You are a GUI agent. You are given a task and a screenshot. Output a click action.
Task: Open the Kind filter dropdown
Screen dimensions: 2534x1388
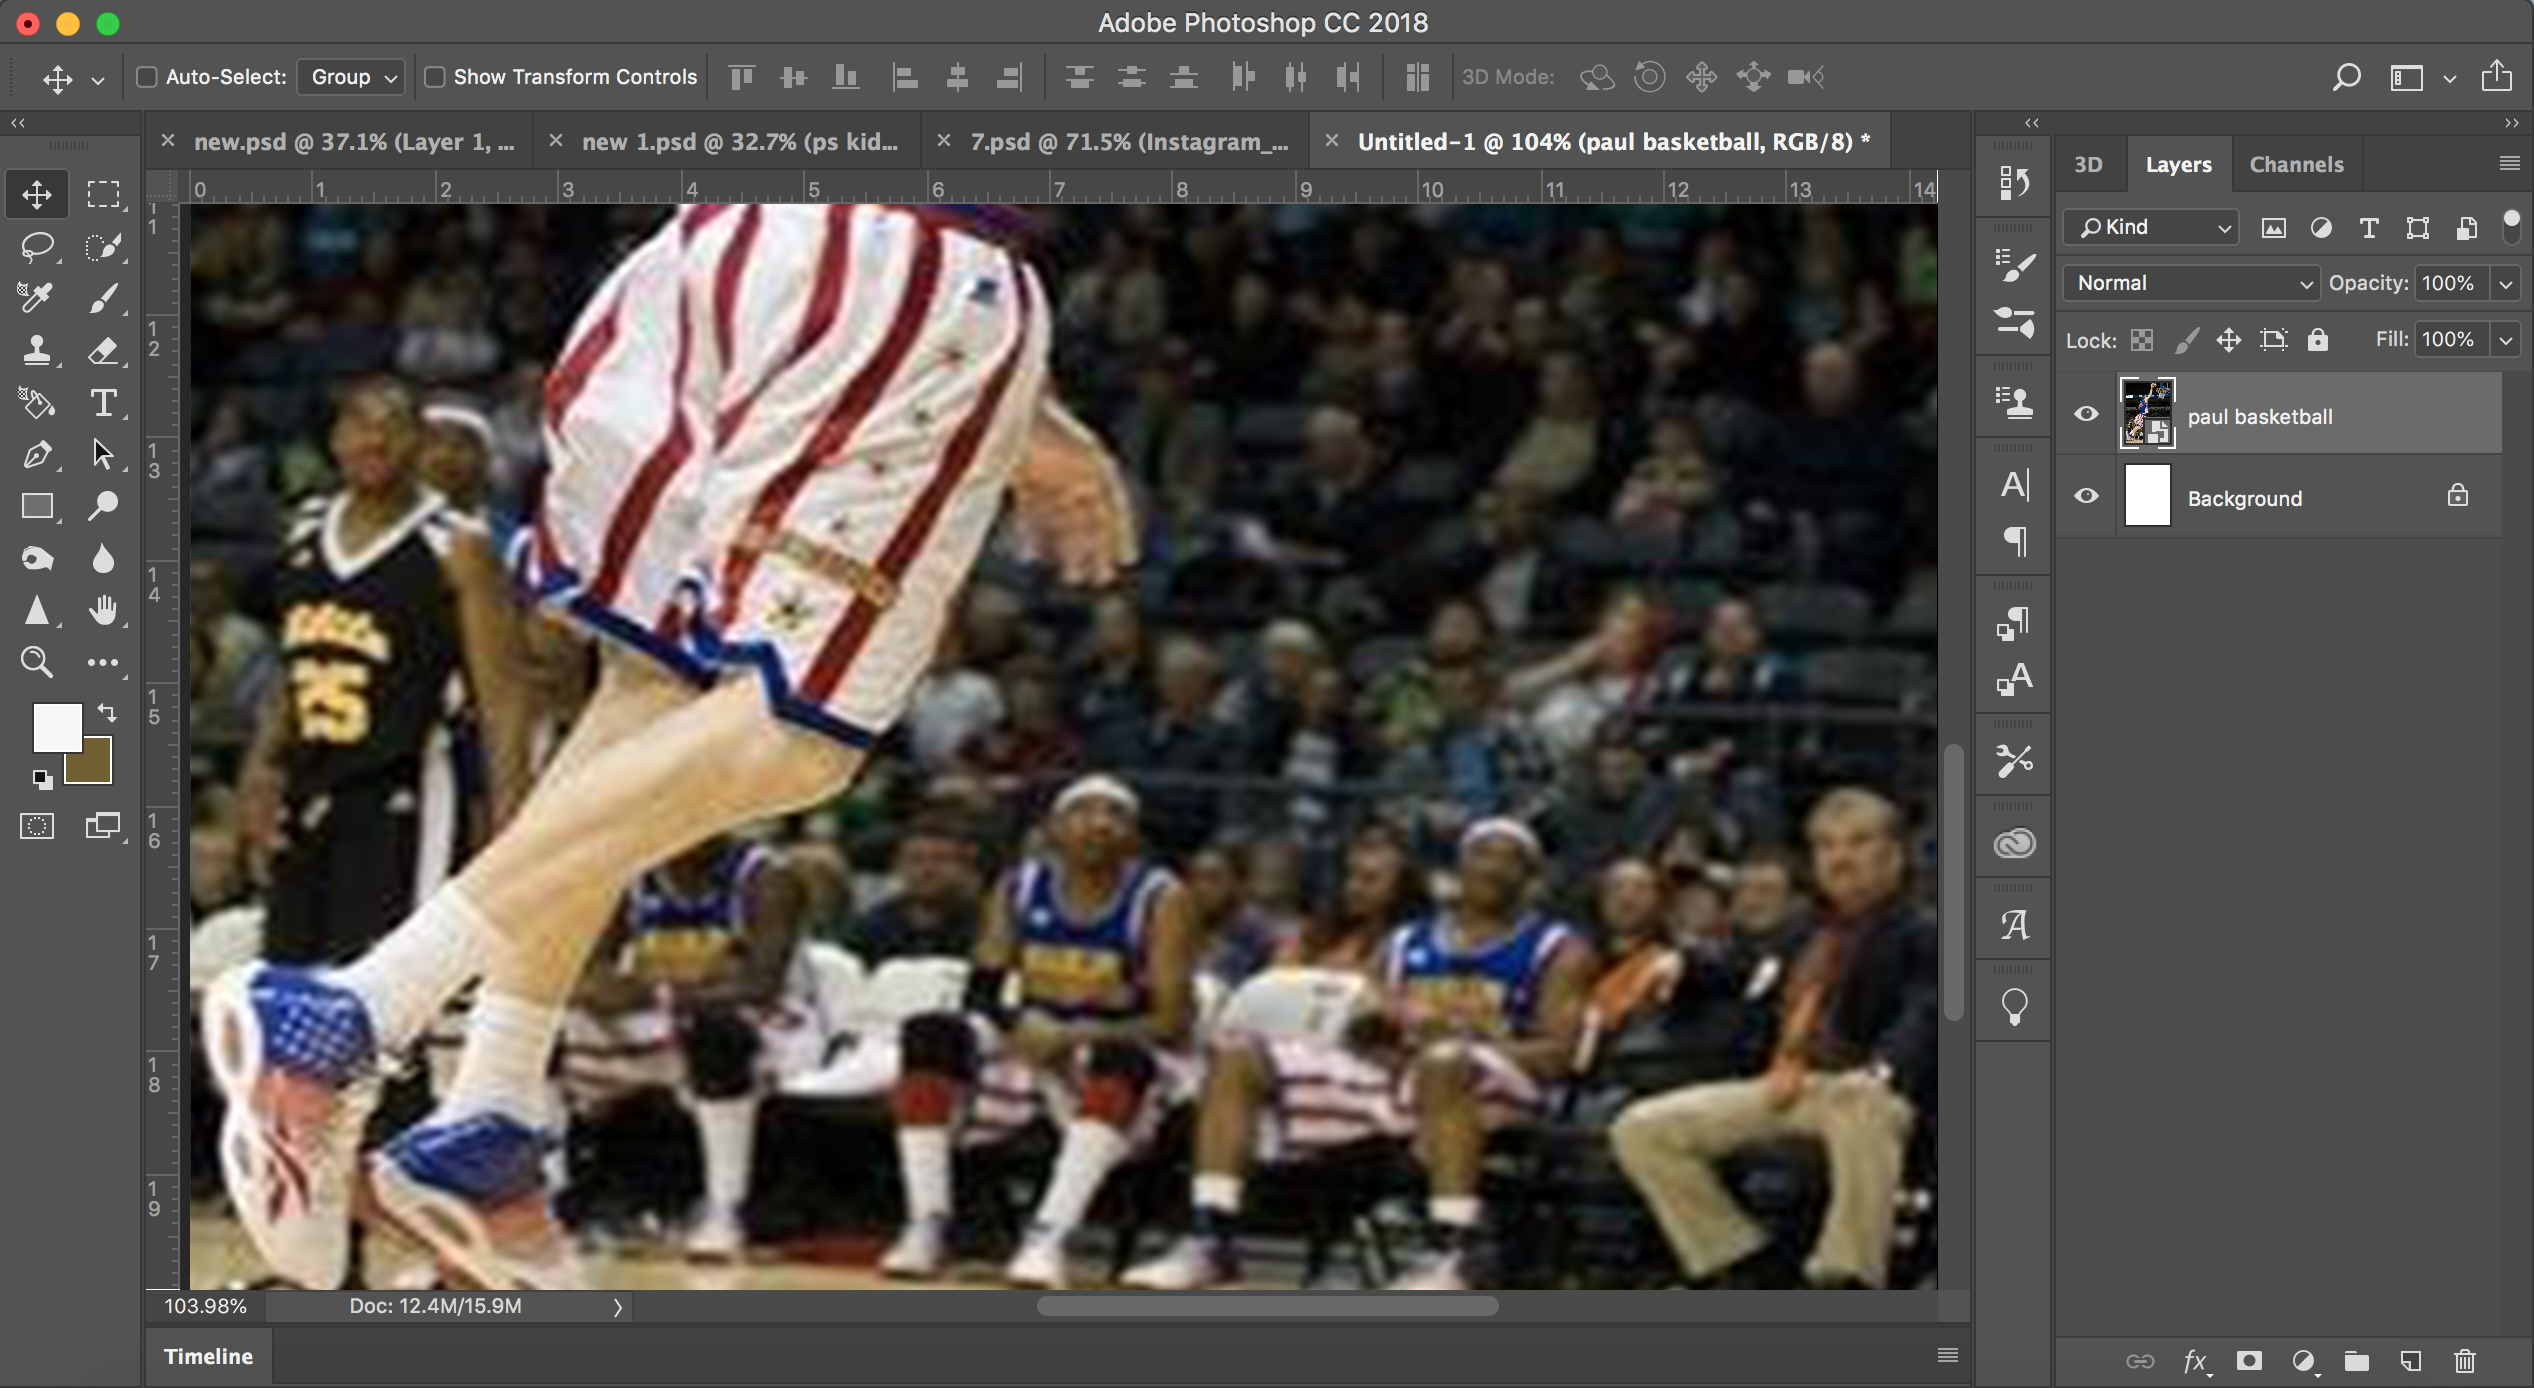pyautogui.click(x=2150, y=227)
